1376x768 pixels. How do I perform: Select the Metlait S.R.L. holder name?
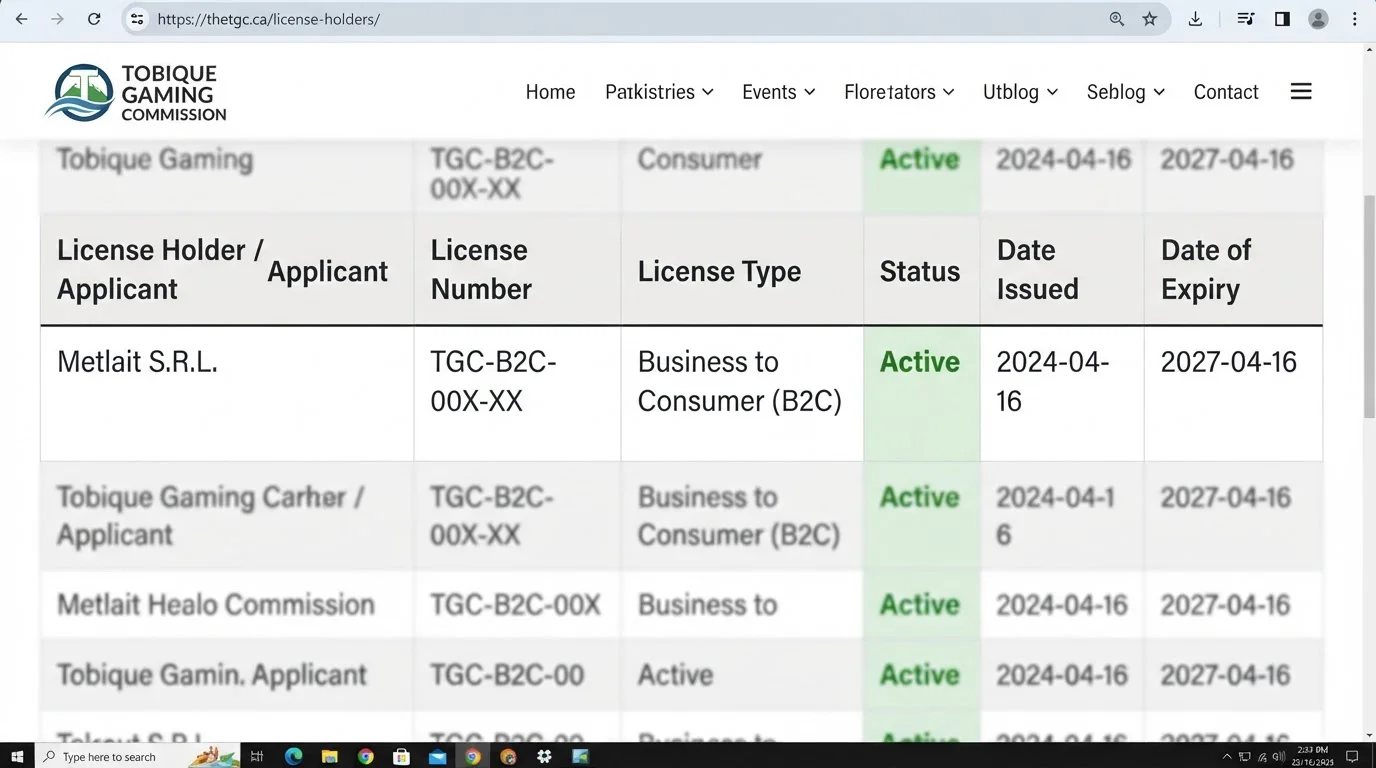pyautogui.click(x=137, y=362)
